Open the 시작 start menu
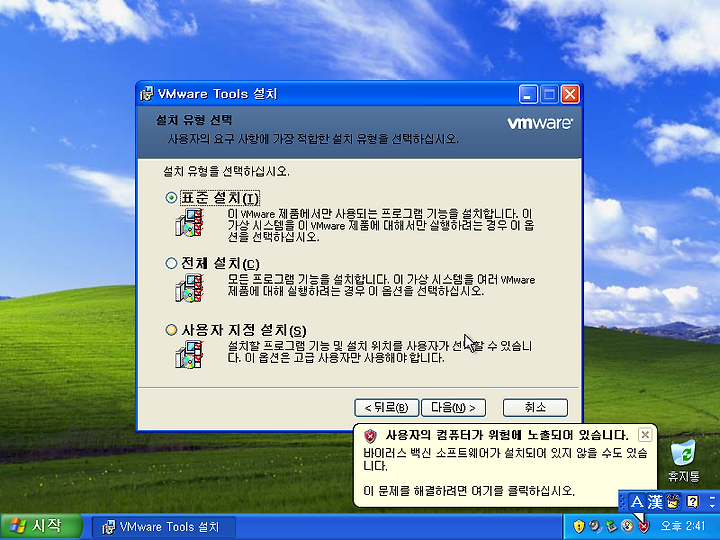Screen dimensions: 720x540 coord(41,526)
